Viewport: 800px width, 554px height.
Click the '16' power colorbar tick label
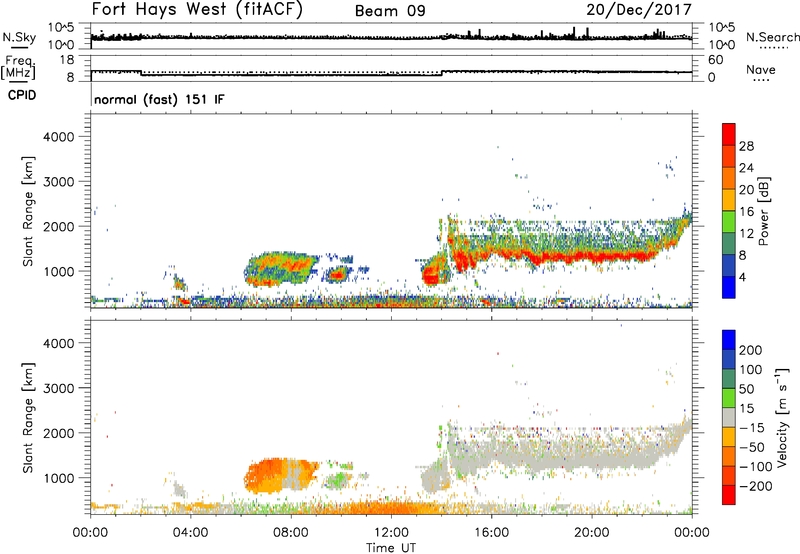point(746,212)
